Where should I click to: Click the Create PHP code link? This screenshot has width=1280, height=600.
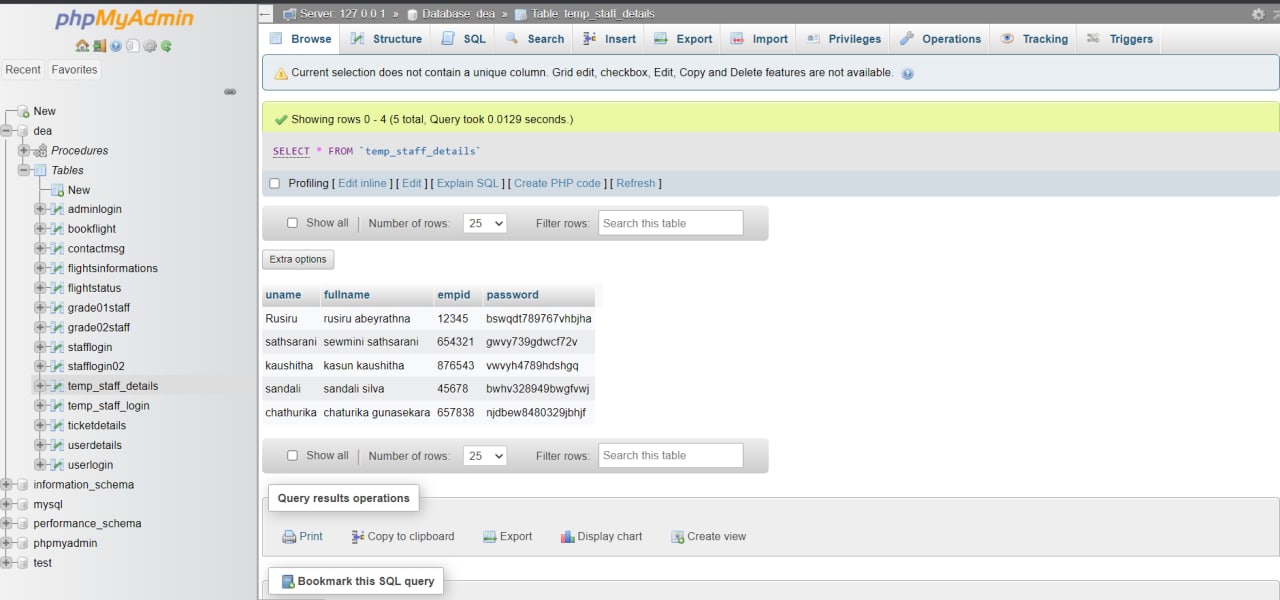[x=557, y=184]
